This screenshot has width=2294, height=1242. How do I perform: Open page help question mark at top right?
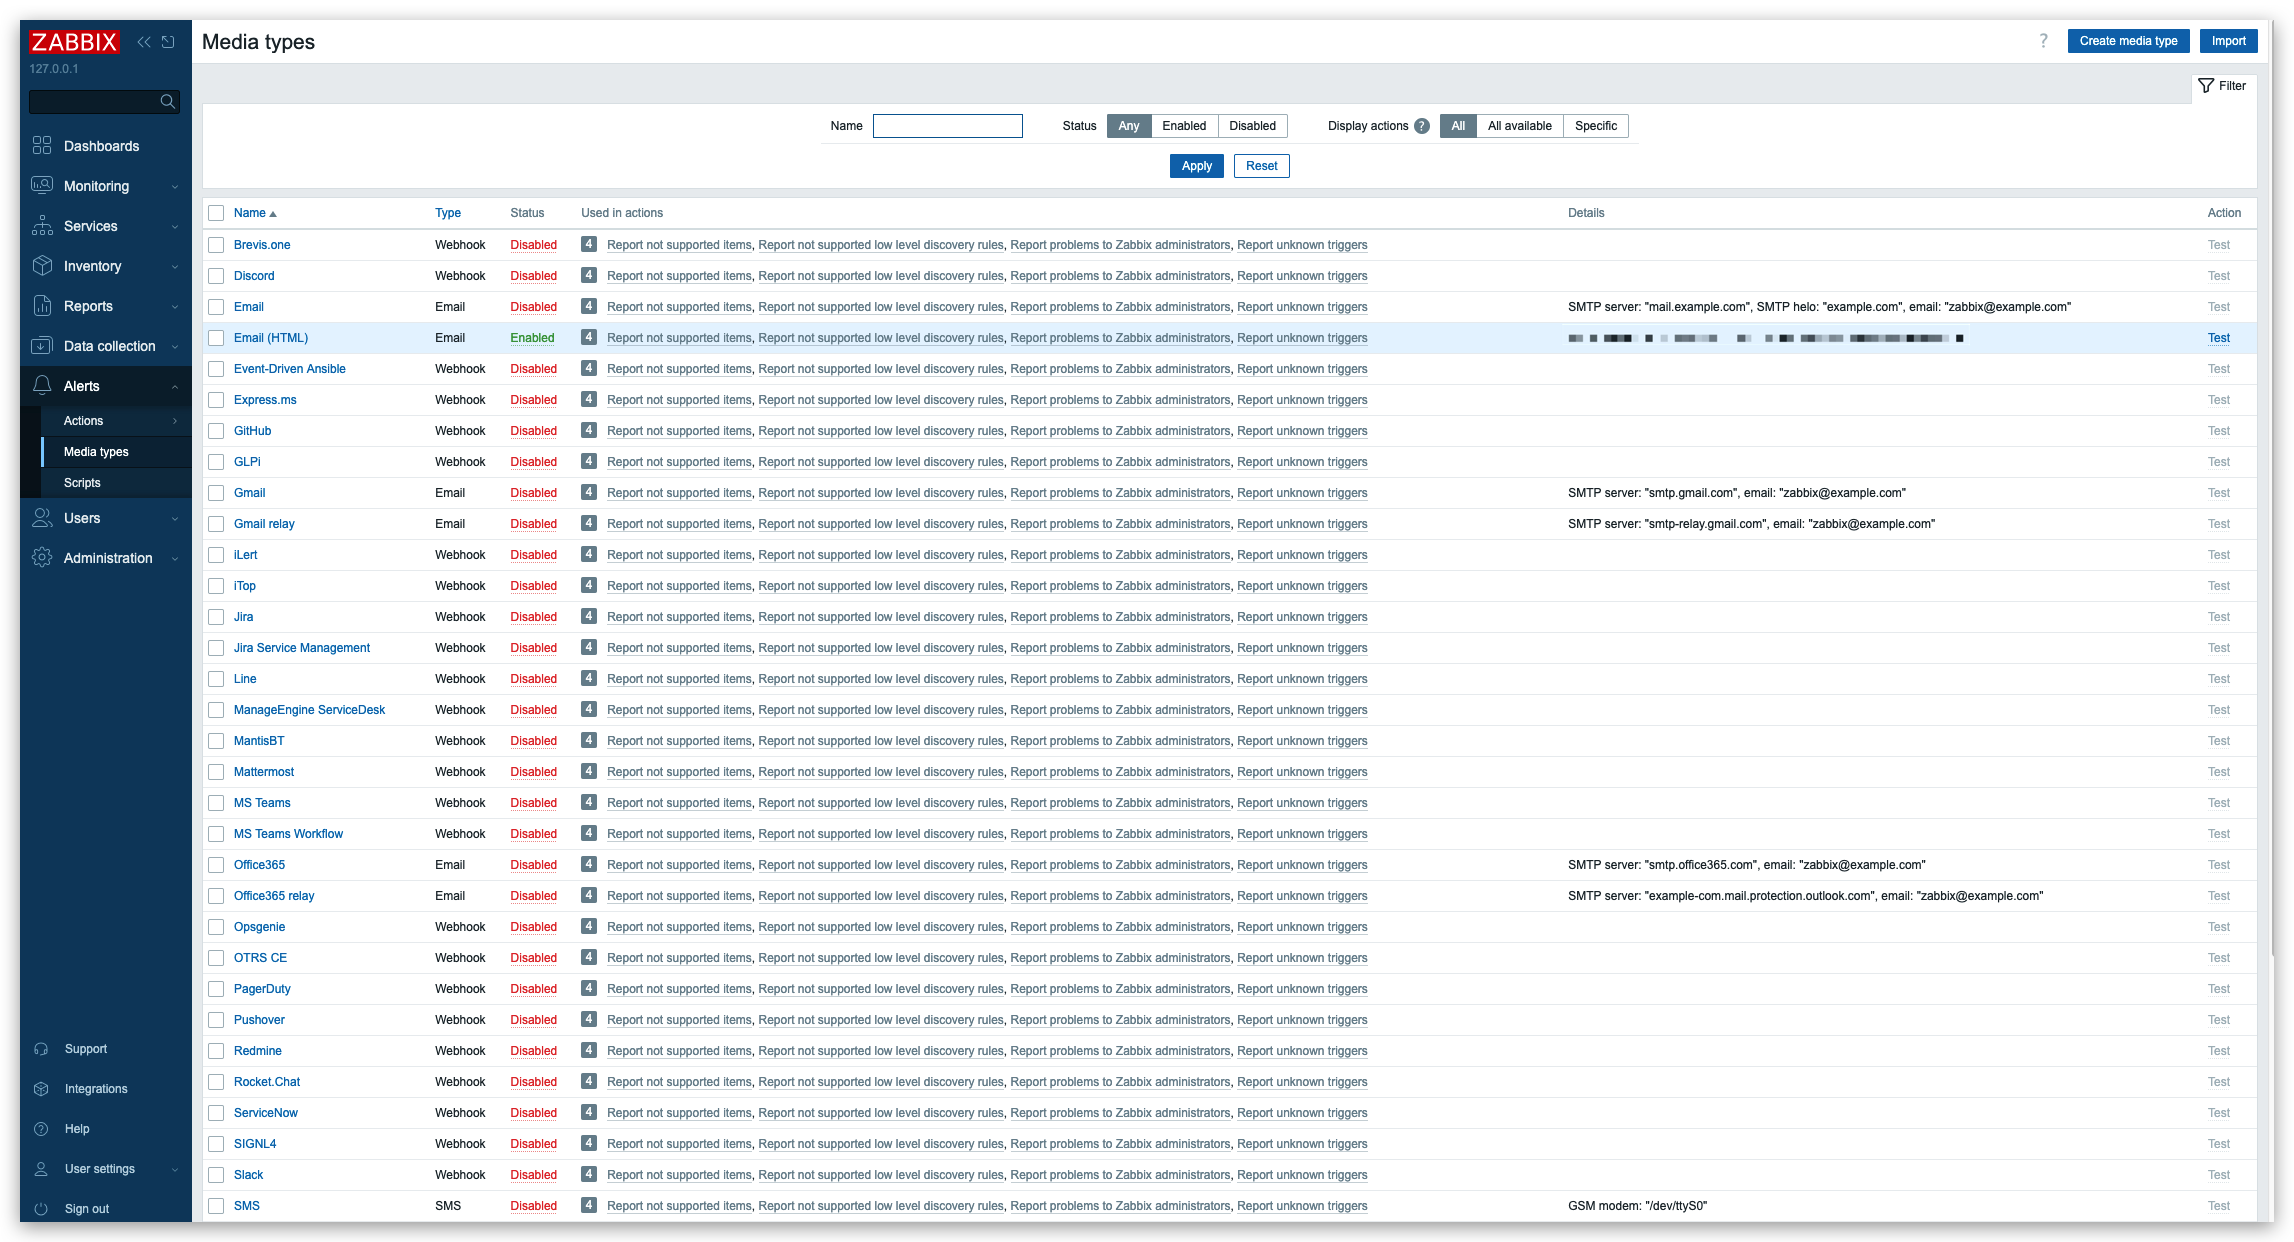coord(2043,41)
